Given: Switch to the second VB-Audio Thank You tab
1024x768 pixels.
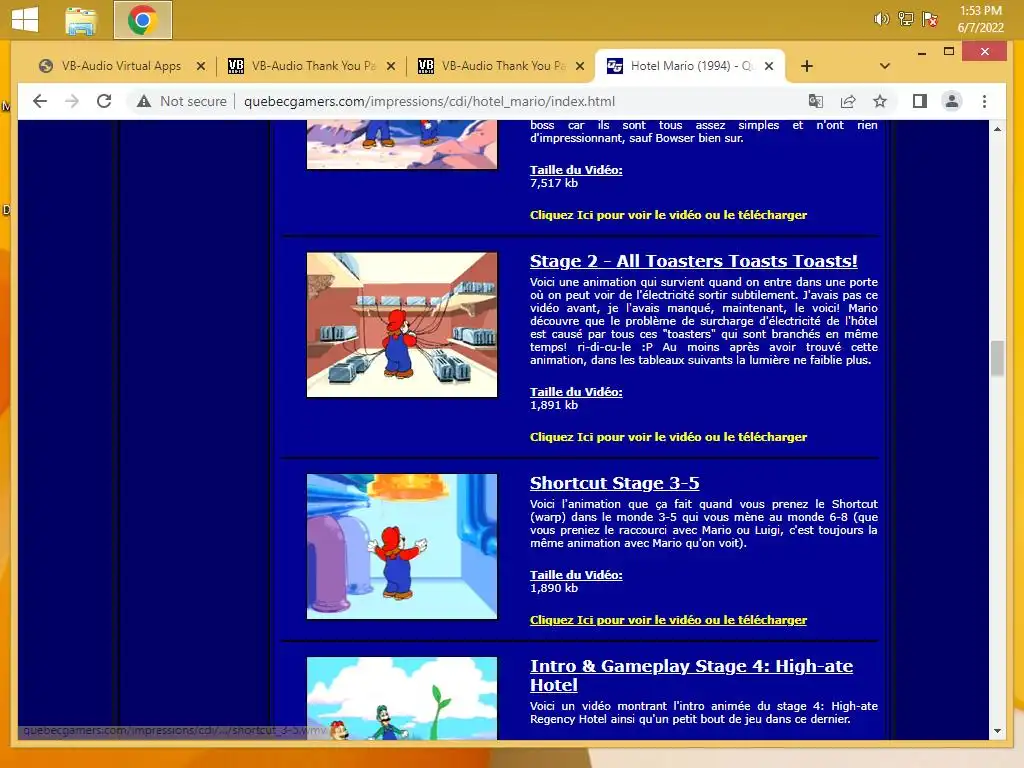Looking at the screenshot, I should pos(500,66).
